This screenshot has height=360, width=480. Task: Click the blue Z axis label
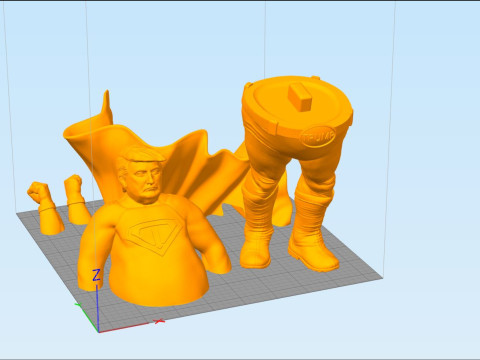click(96, 275)
